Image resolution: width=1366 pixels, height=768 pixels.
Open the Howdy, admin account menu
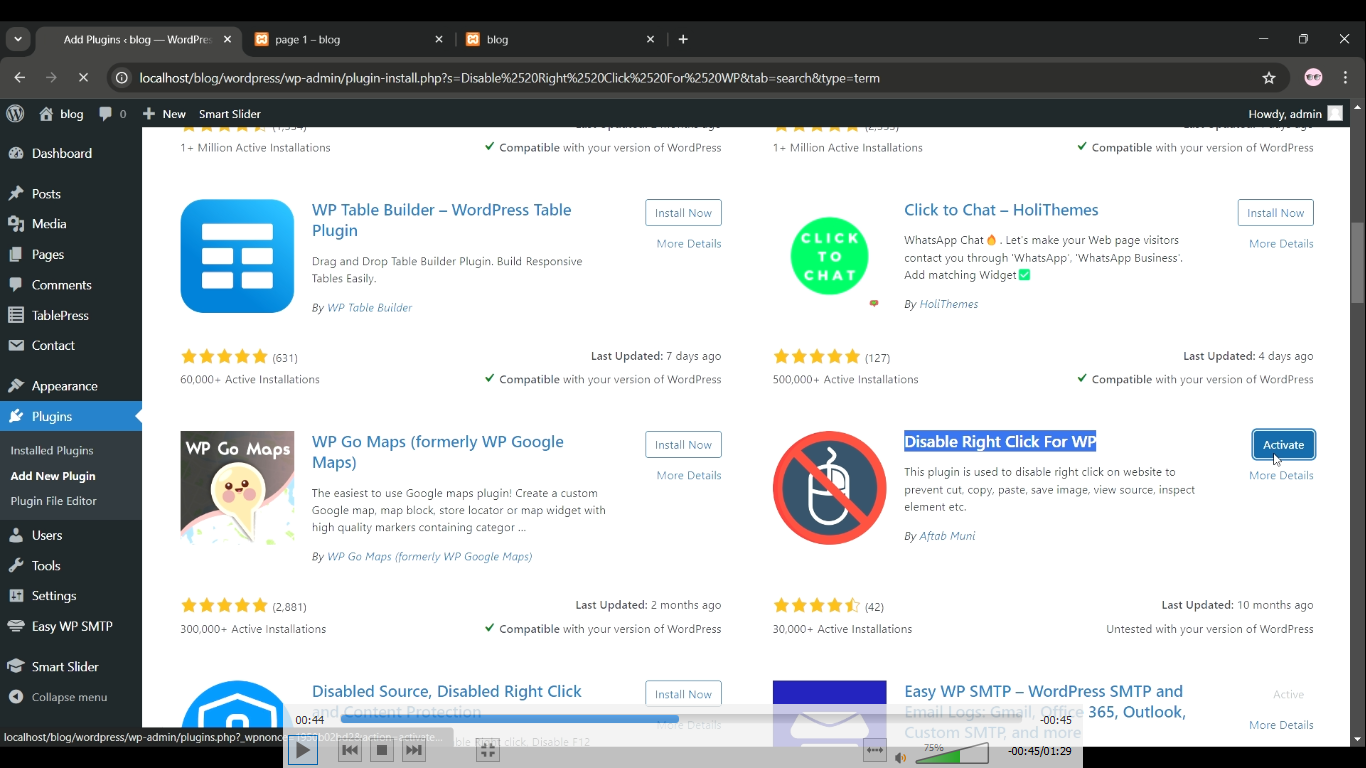coord(1295,114)
